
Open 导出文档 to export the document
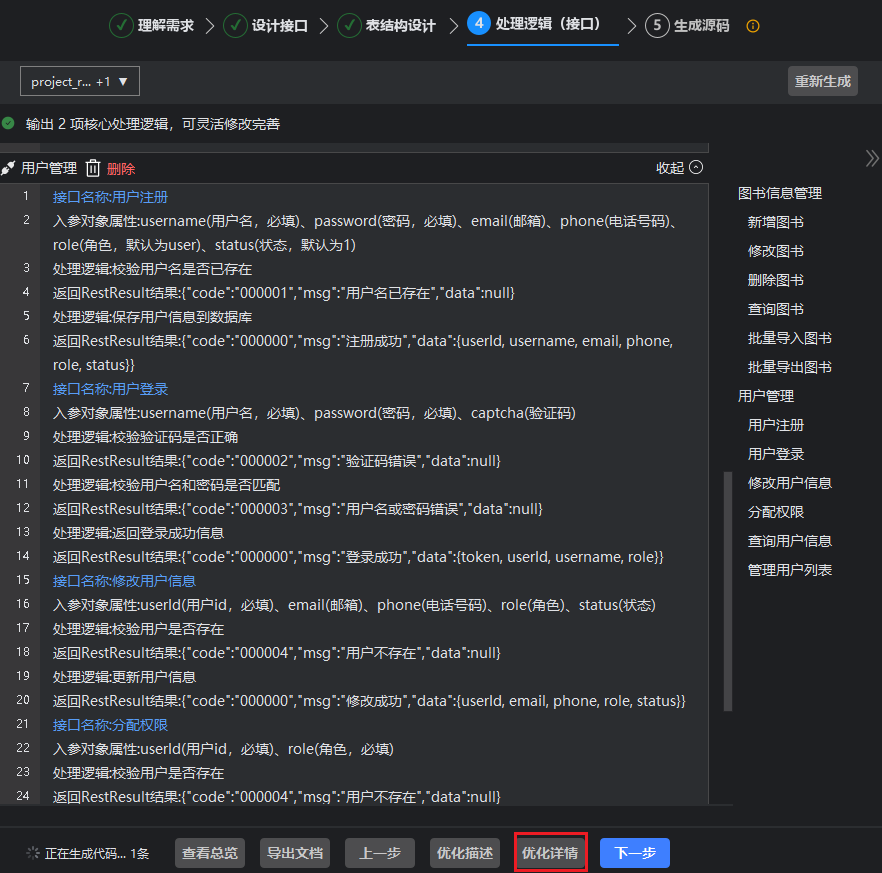tap(295, 853)
